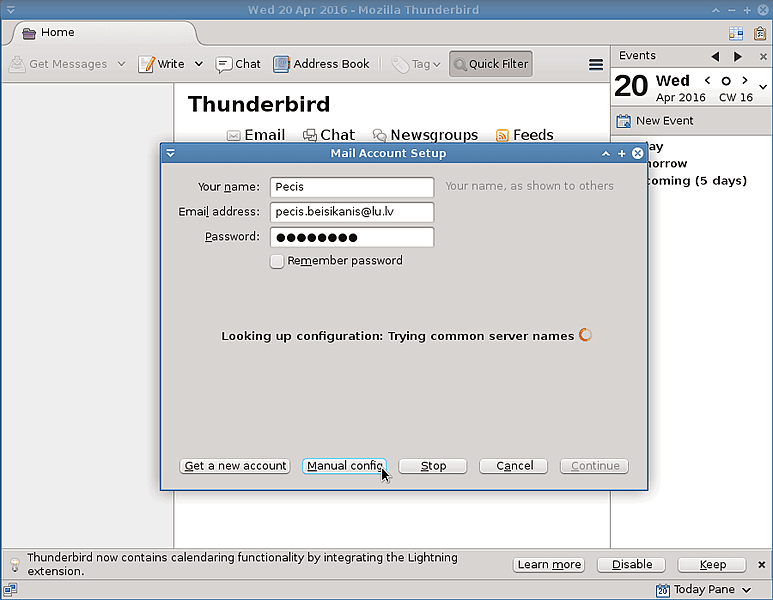Screen dimensions: 773x600
Task: Click Get a new account button
Action: click(235, 466)
